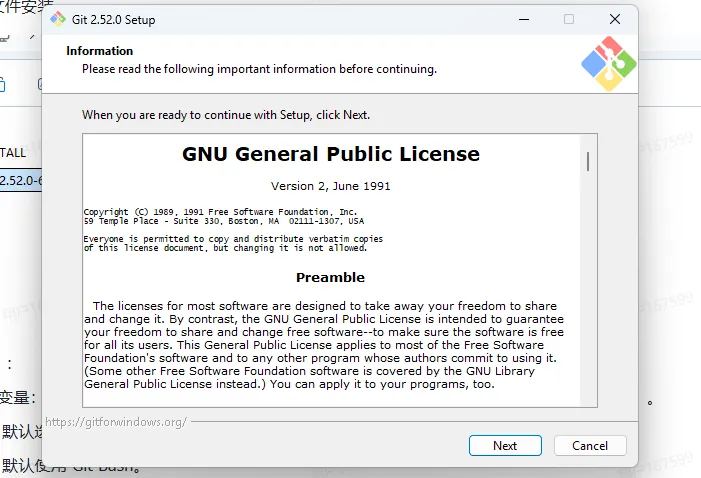Screen dimensions: 701x478
Task: Cancel the Git 2.52.0 installation
Action: pos(590,445)
